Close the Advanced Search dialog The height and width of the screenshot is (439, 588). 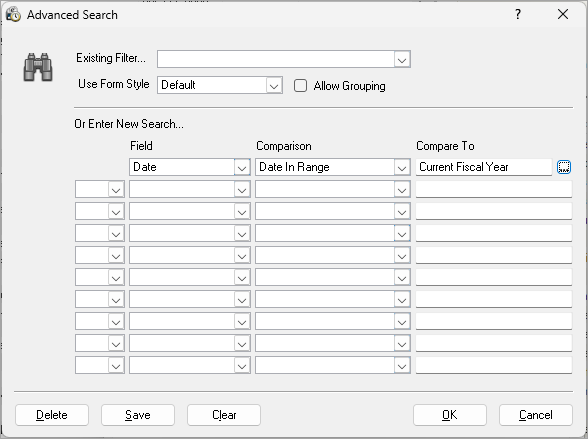[562, 14]
